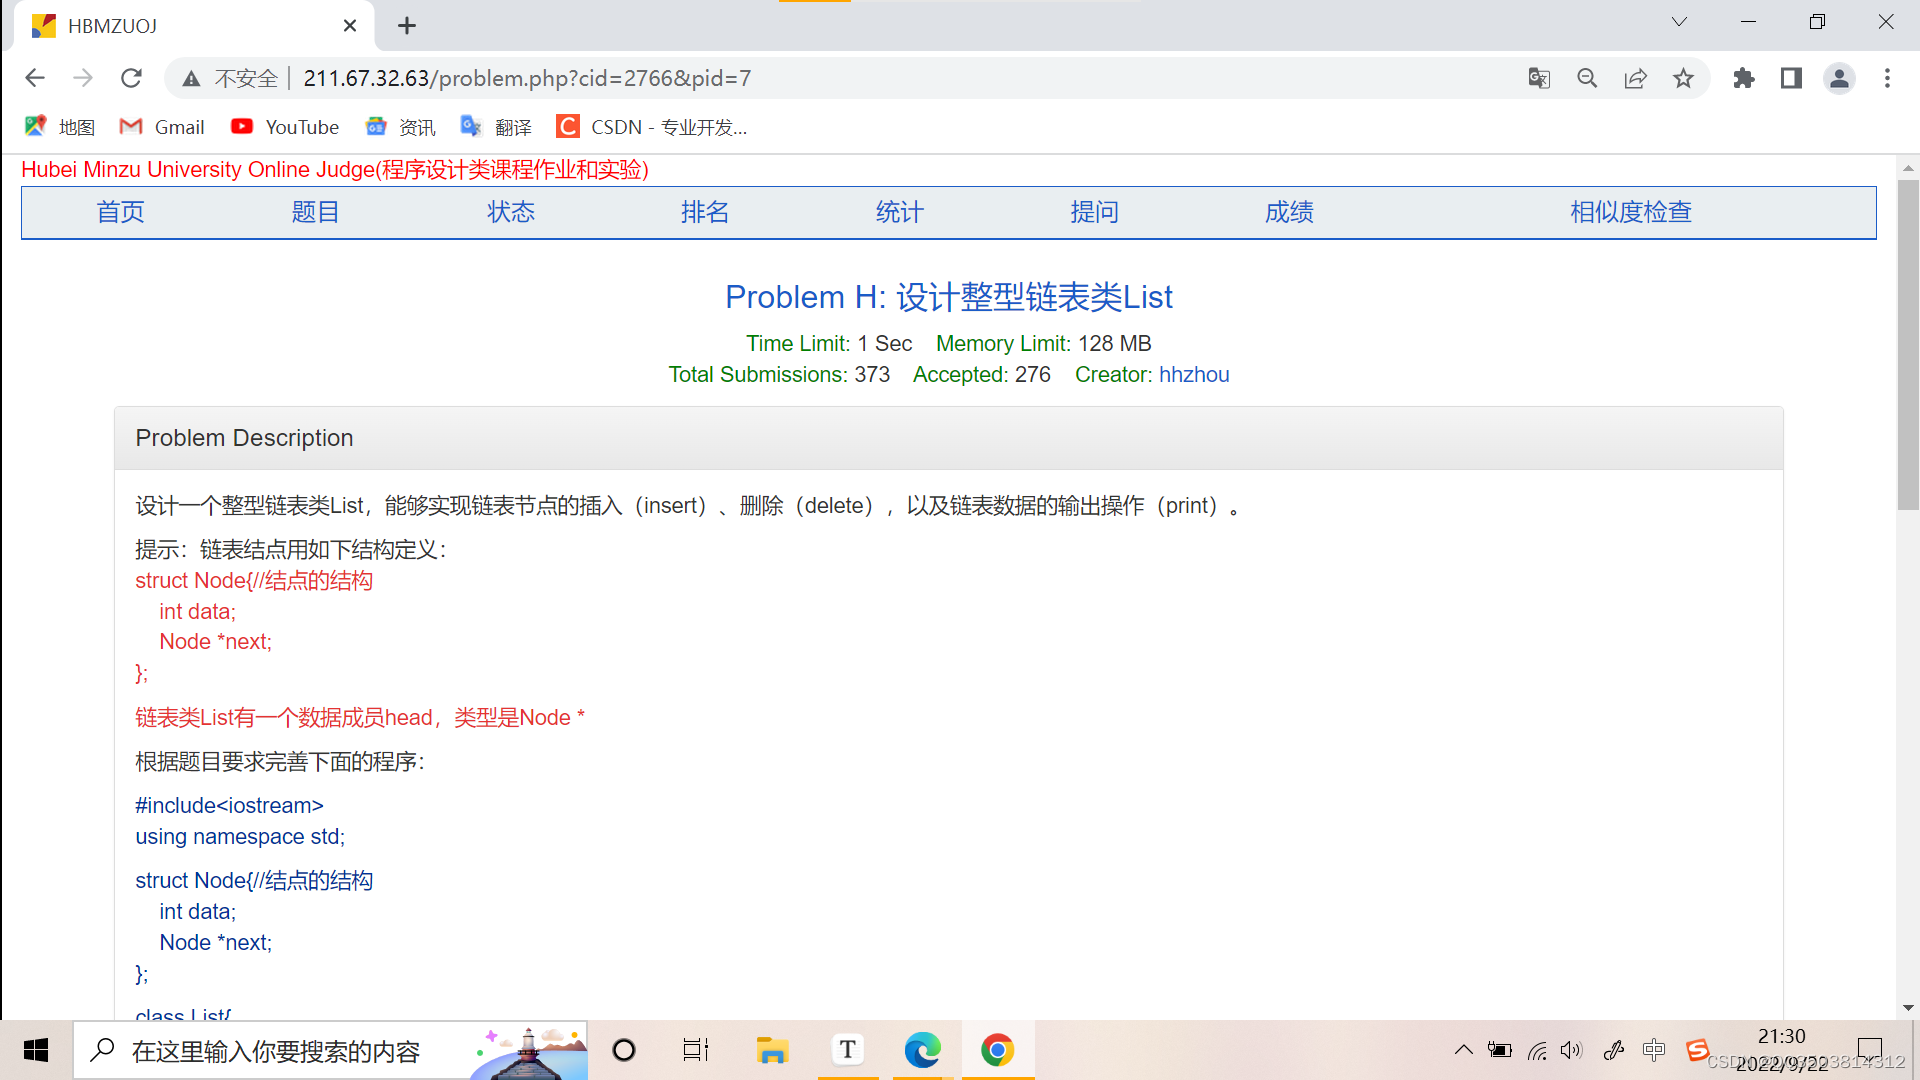Open the 状态 status menu
This screenshot has height=1080, width=1920.
point(511,212)
